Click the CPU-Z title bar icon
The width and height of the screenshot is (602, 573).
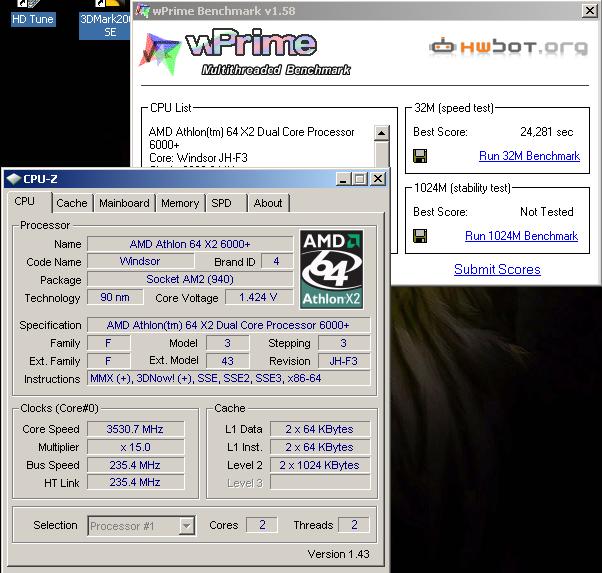click(x=13, y=179)
